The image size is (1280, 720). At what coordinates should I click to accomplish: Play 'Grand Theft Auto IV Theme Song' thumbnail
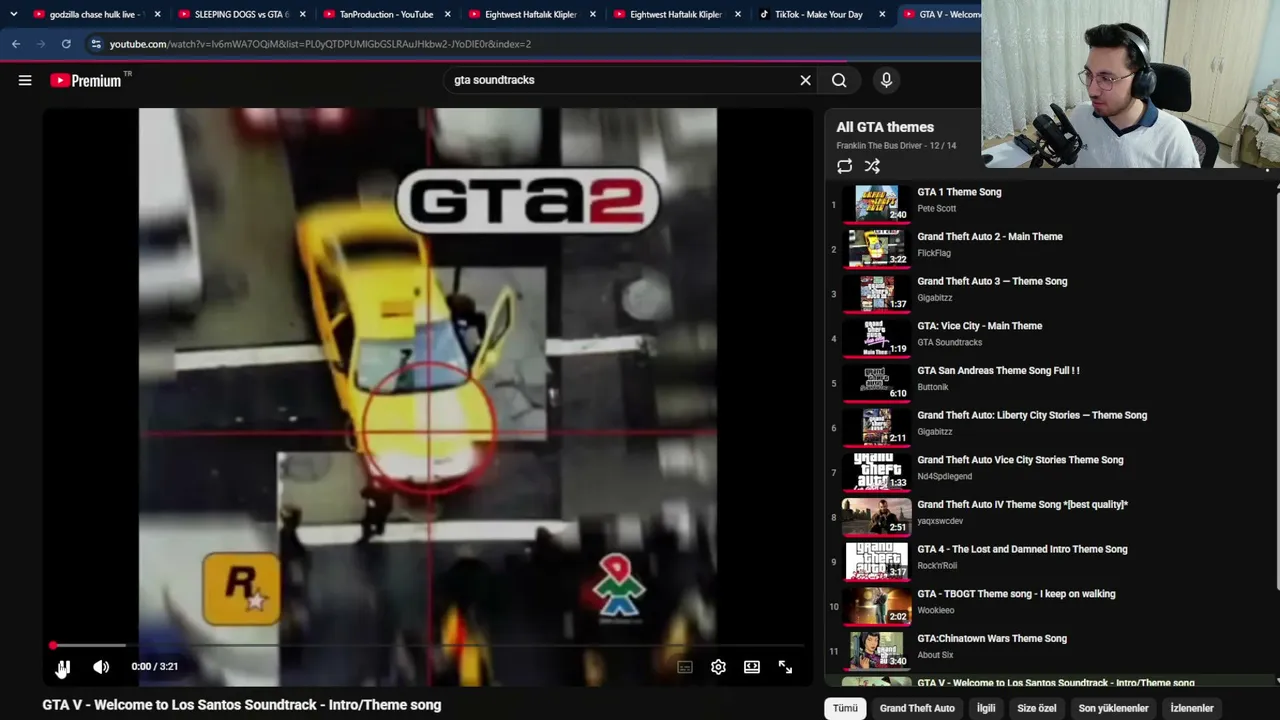click(x=877, y=516)
